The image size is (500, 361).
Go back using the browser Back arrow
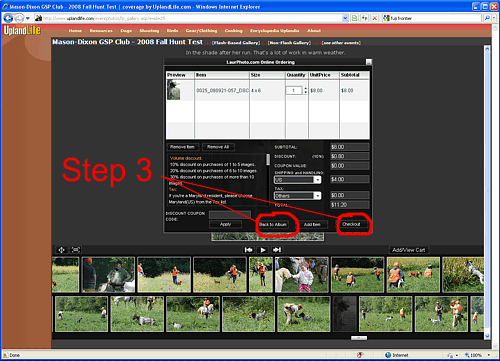[x=8, y=18]
